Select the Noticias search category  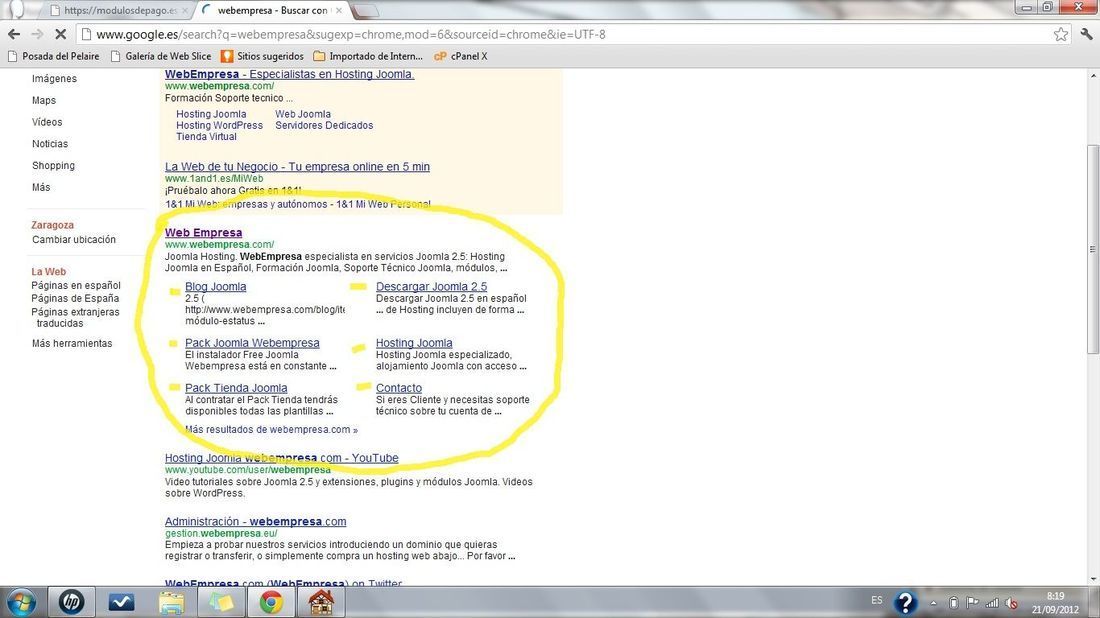[x=50, y=144]
